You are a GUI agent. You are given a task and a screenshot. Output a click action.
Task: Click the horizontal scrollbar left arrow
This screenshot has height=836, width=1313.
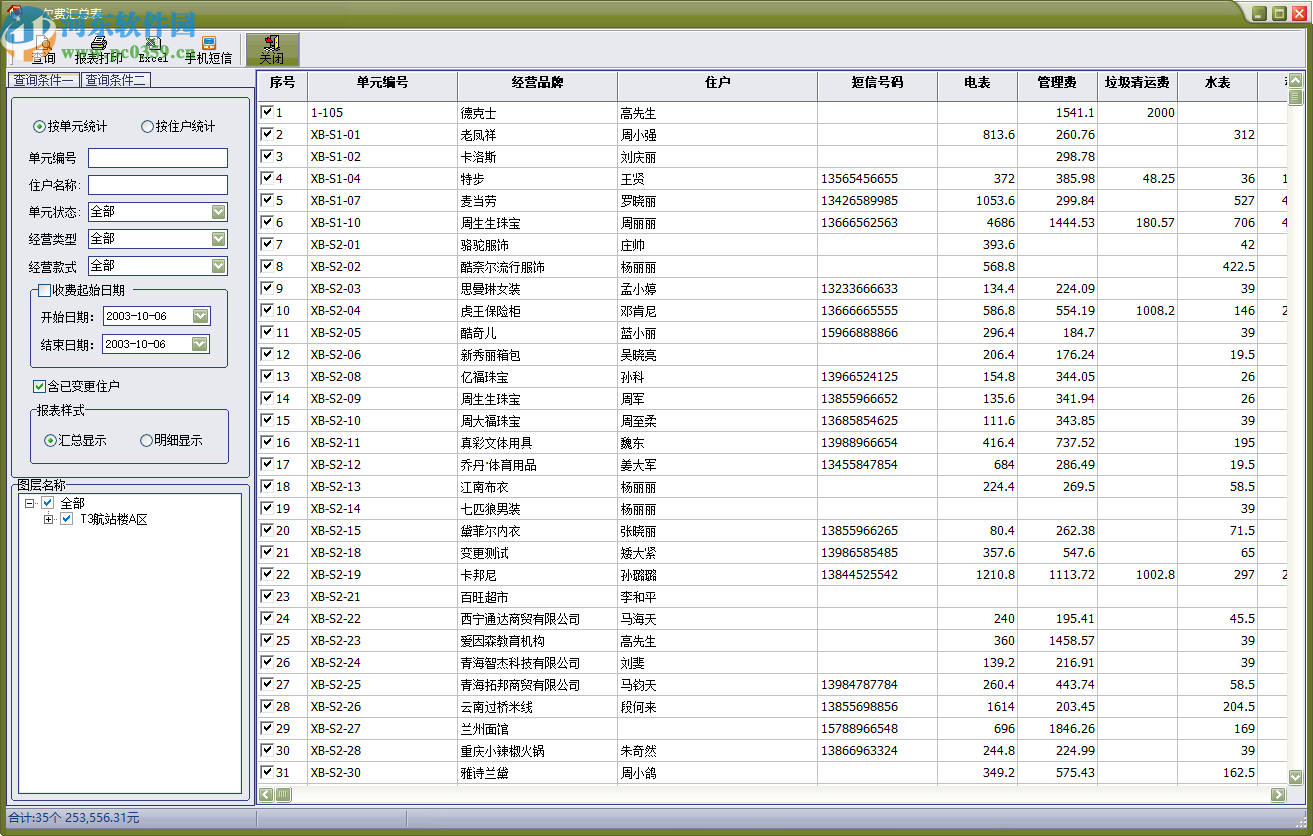pyautogui.click(x=267, y=794)
